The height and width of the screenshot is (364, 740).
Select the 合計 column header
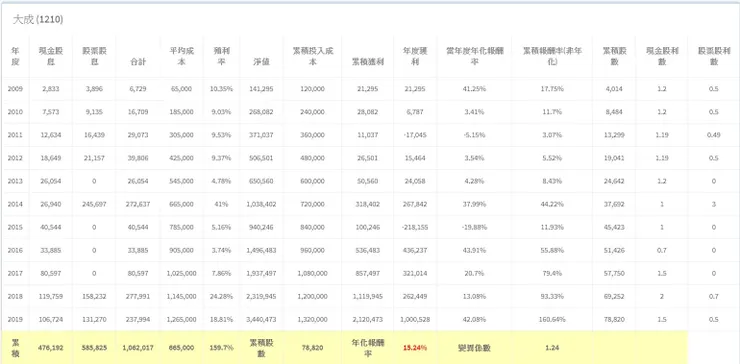tap(138, 62)
